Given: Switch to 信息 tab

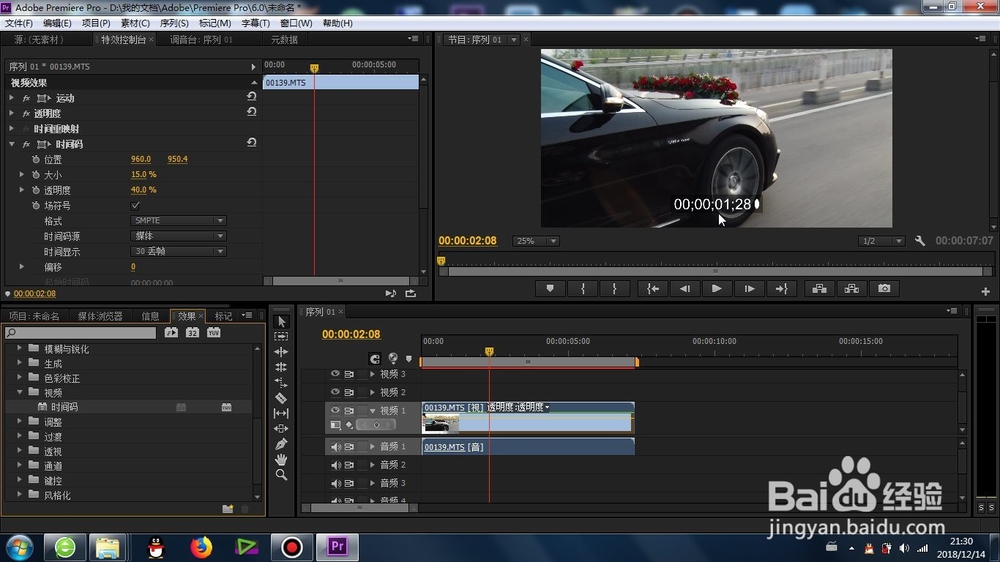Looking at the screenshot, I should (x=150, y=316).
